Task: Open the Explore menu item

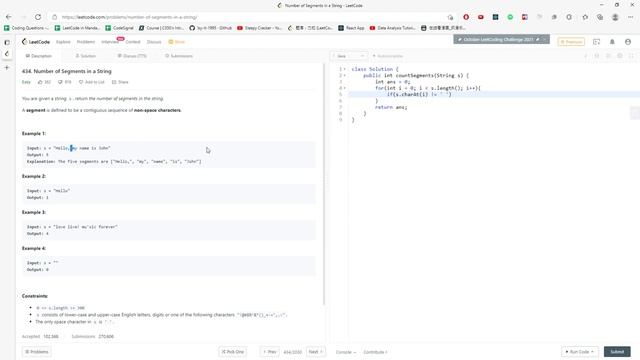Action: click(63, 42)
